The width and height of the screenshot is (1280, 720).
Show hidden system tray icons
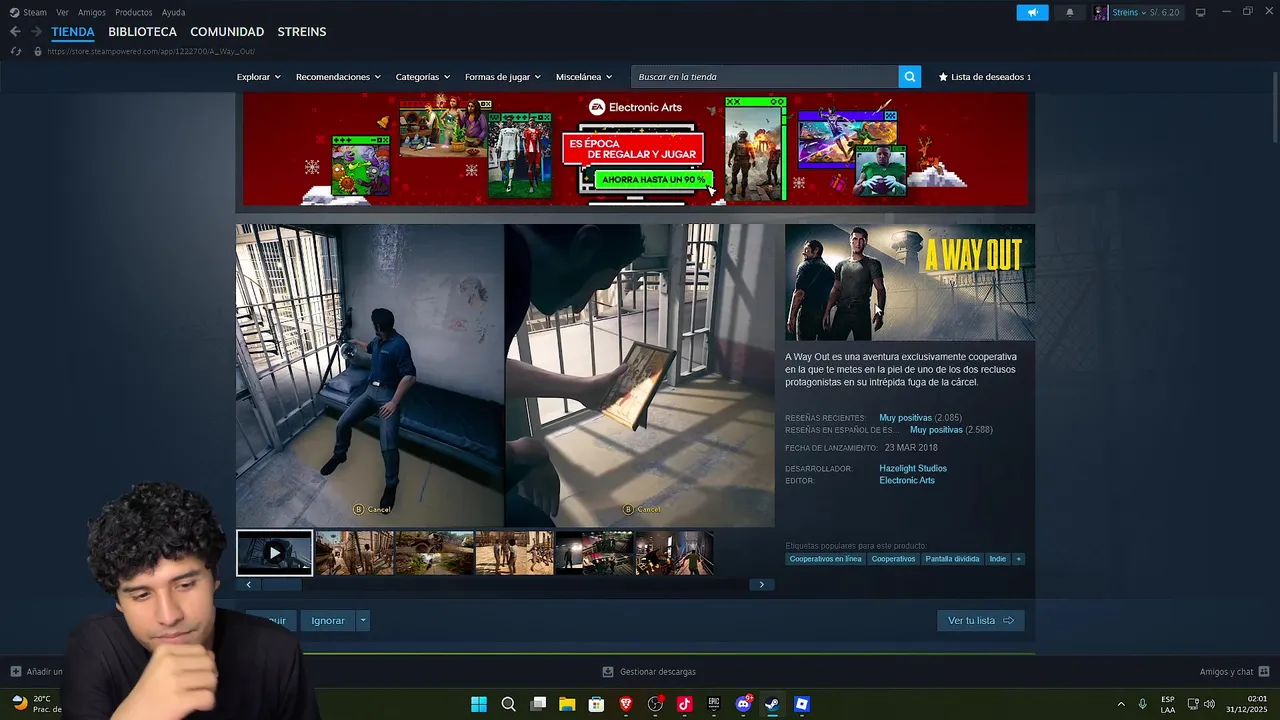(1120, 704)
